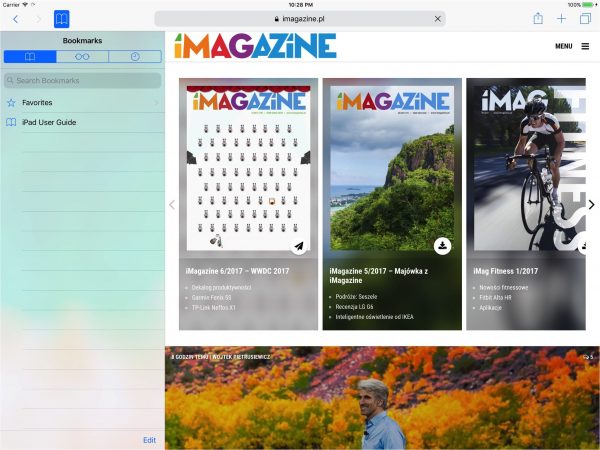
Task: Click the paper plane icon on 6/2017 cover
Action: tap(299, 246)
